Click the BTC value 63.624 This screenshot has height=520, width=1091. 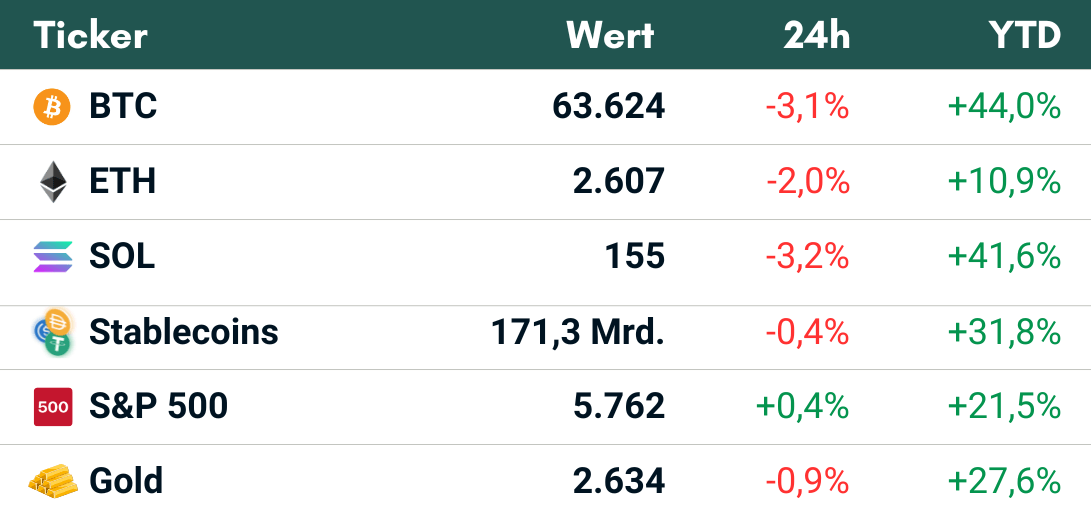click(609, 107)
